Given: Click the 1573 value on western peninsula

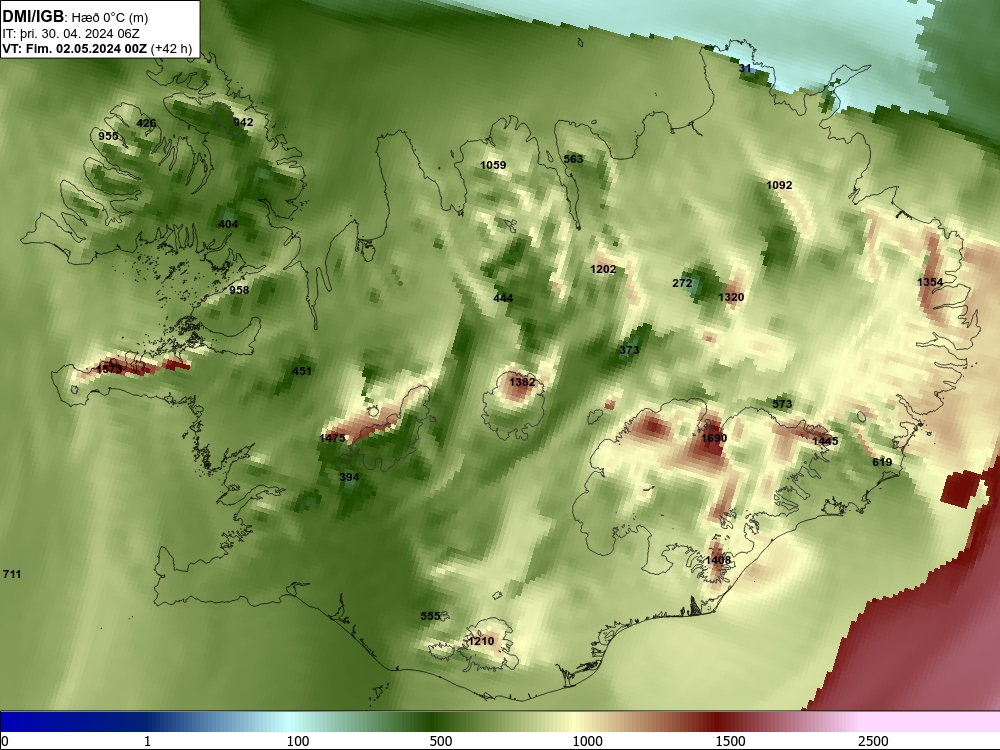Looking at the screenshot, I should tap(109, 369).
